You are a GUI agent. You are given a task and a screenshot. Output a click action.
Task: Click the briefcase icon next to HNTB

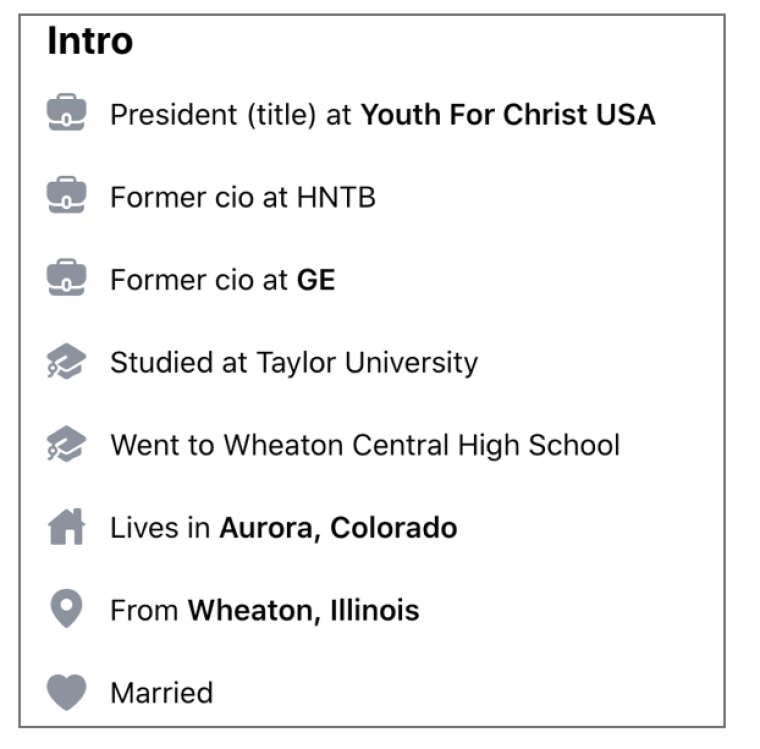[66, 195]
